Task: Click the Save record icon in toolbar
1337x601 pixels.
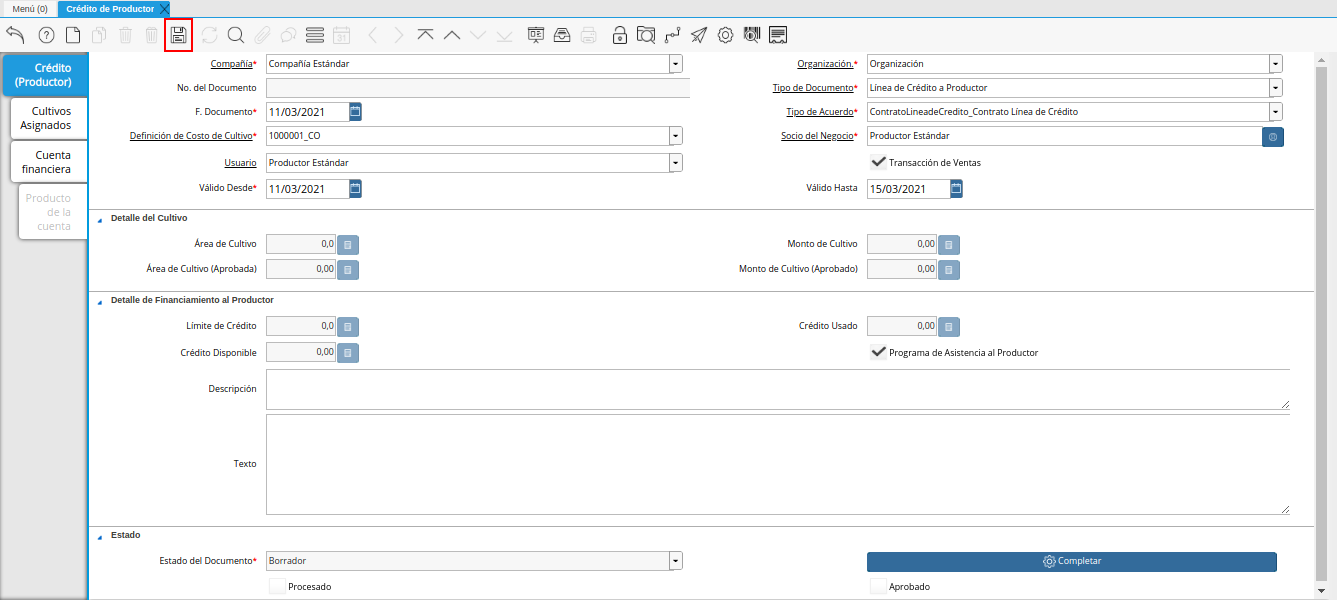Action: tap(178, 35)
